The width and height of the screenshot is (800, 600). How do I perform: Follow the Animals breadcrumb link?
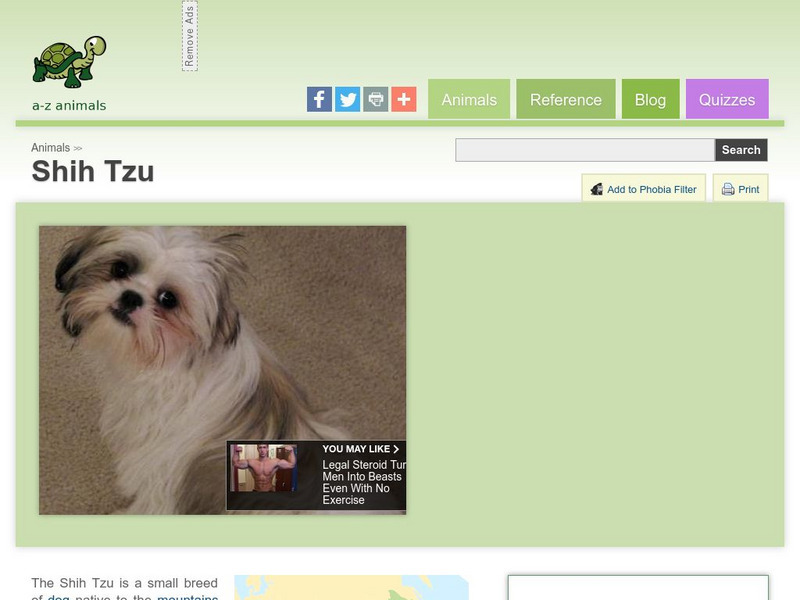[x=51, y=148]
